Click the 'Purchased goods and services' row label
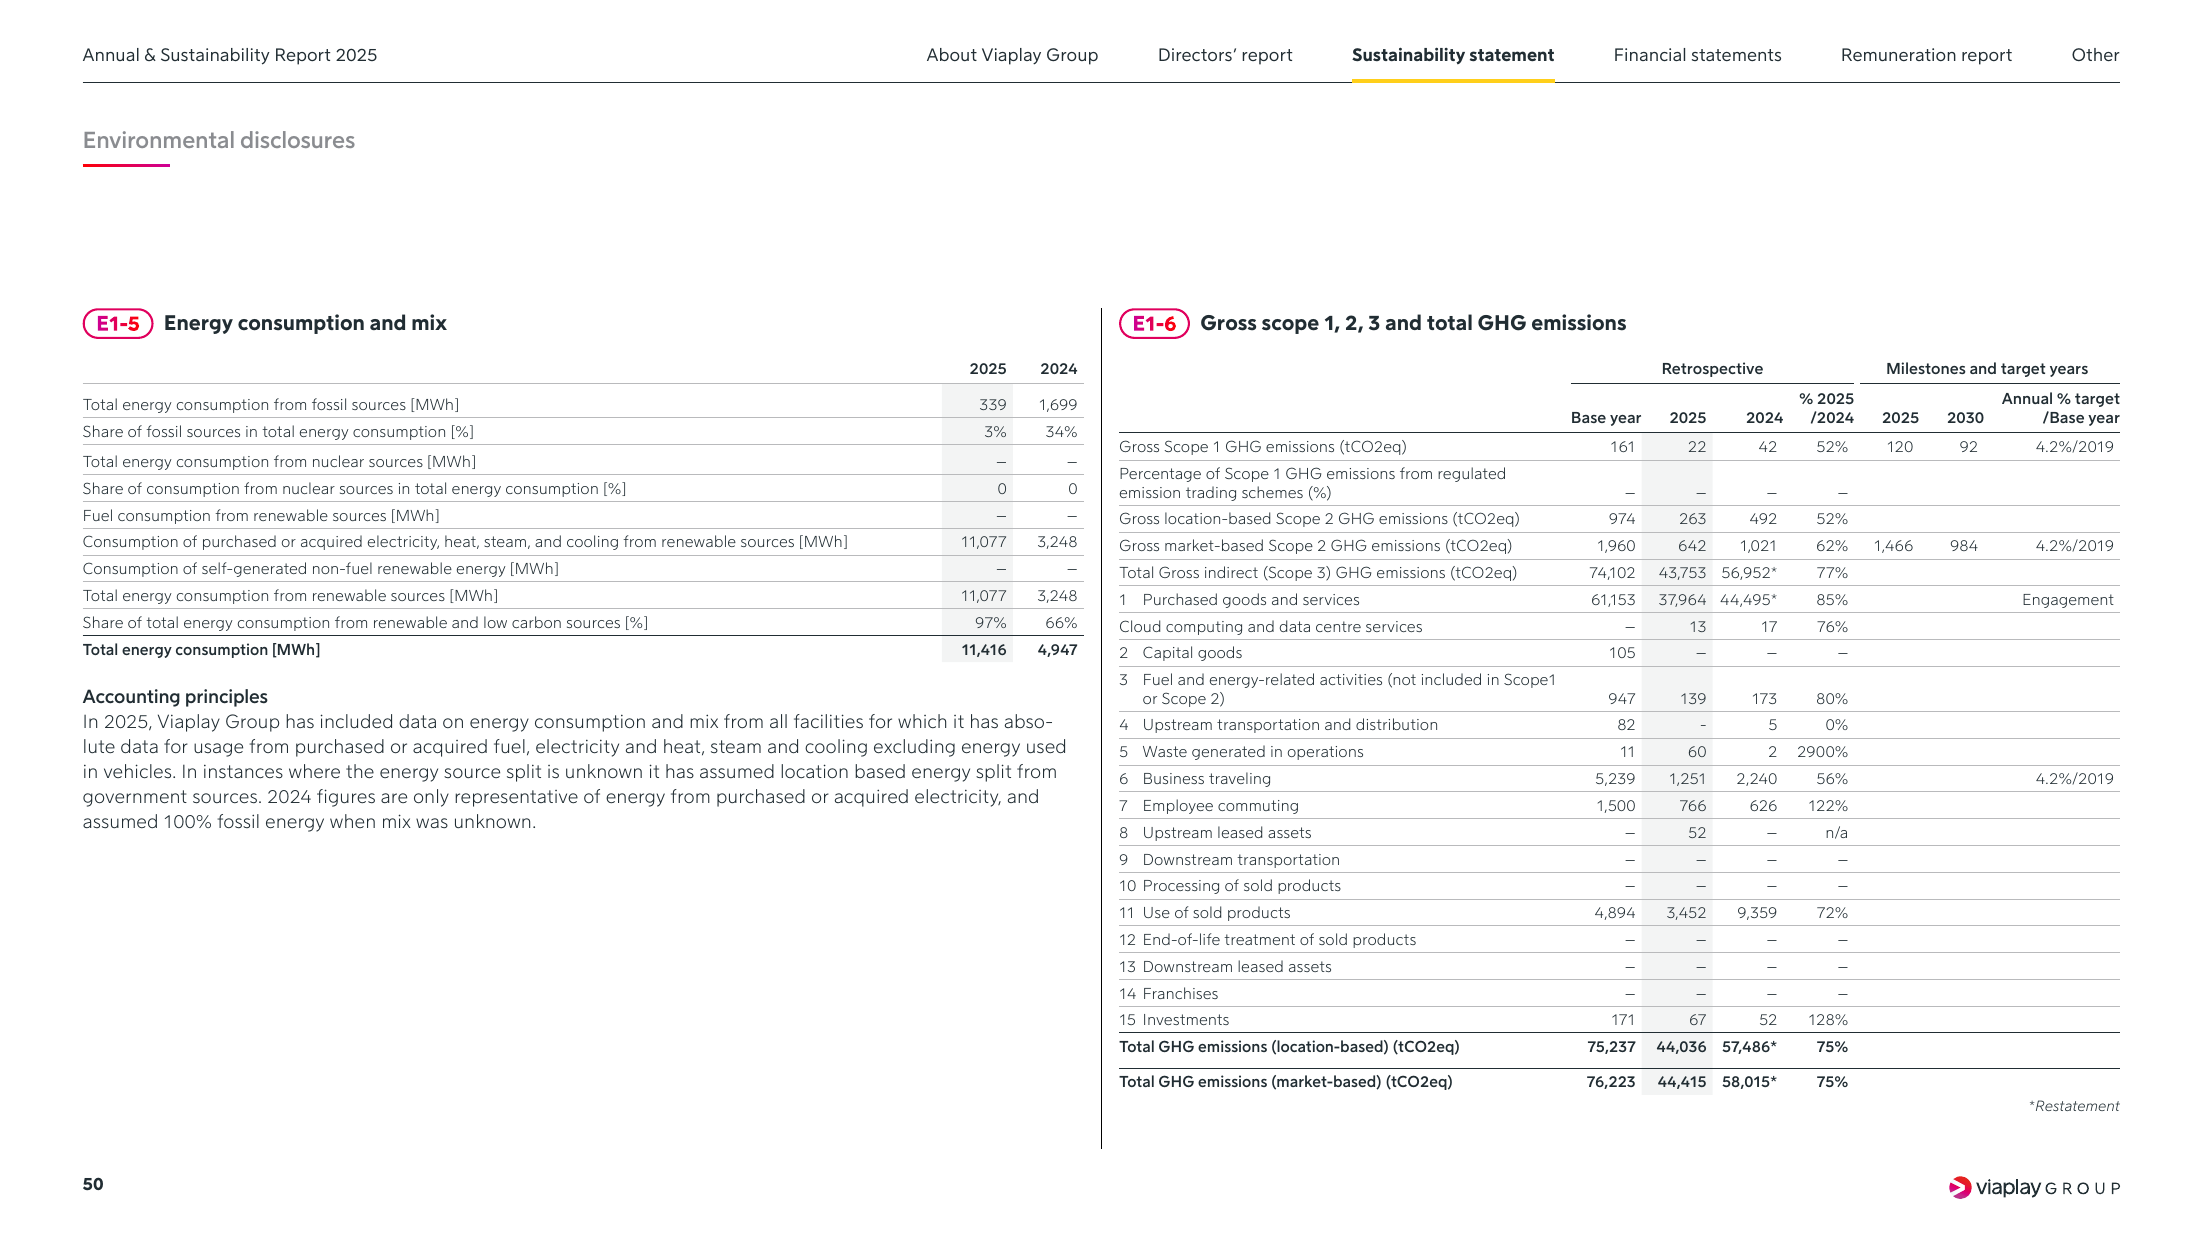 pos(1251,600)
